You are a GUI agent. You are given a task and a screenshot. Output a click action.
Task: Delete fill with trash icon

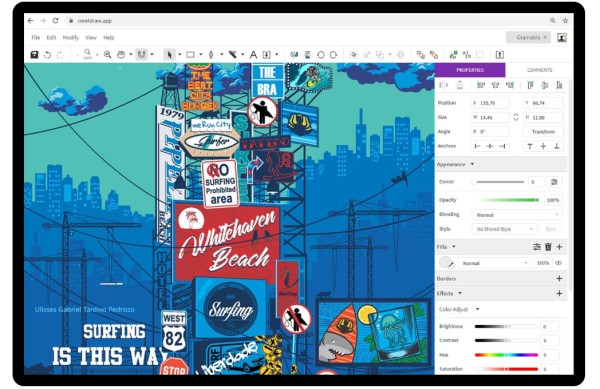click(x=548, y=247)
